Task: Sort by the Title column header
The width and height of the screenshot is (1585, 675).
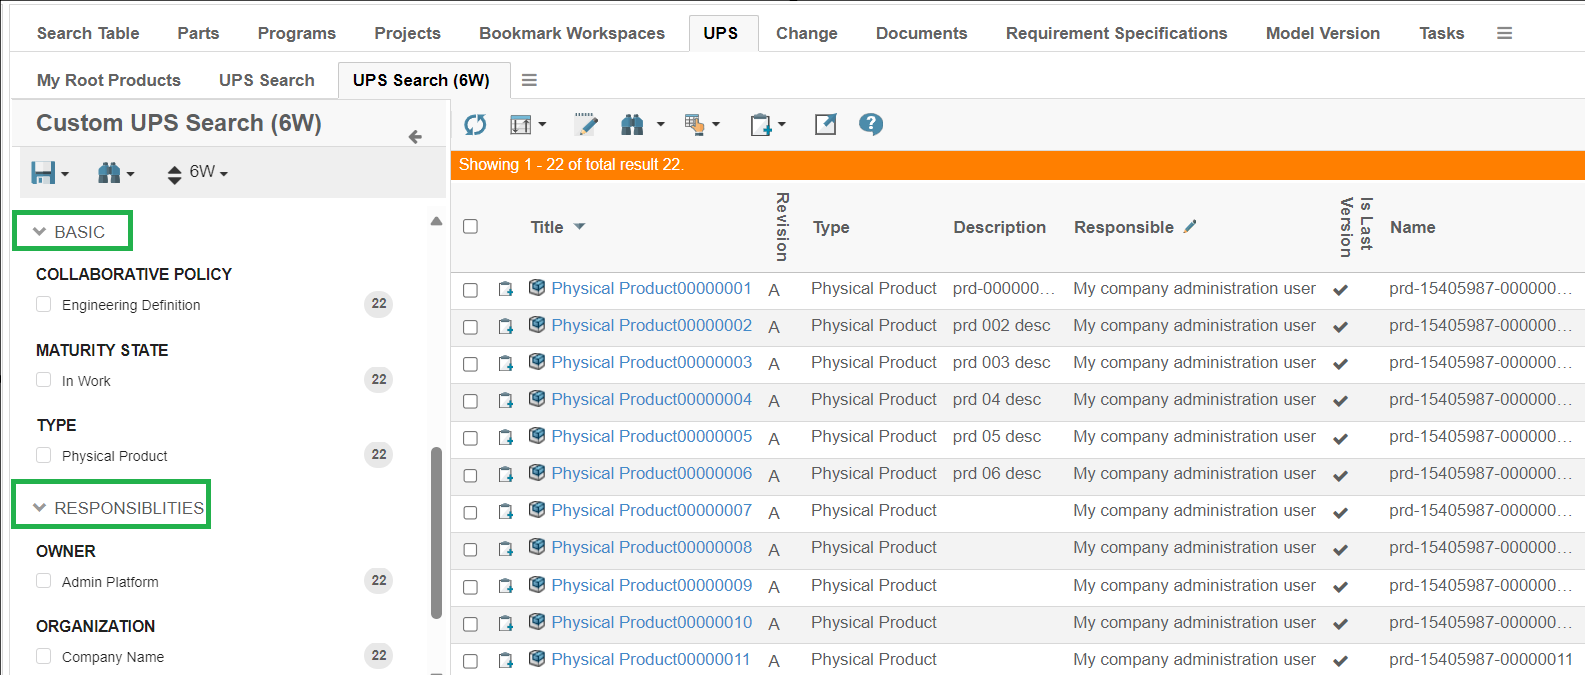Action: (x=547, y=227)
